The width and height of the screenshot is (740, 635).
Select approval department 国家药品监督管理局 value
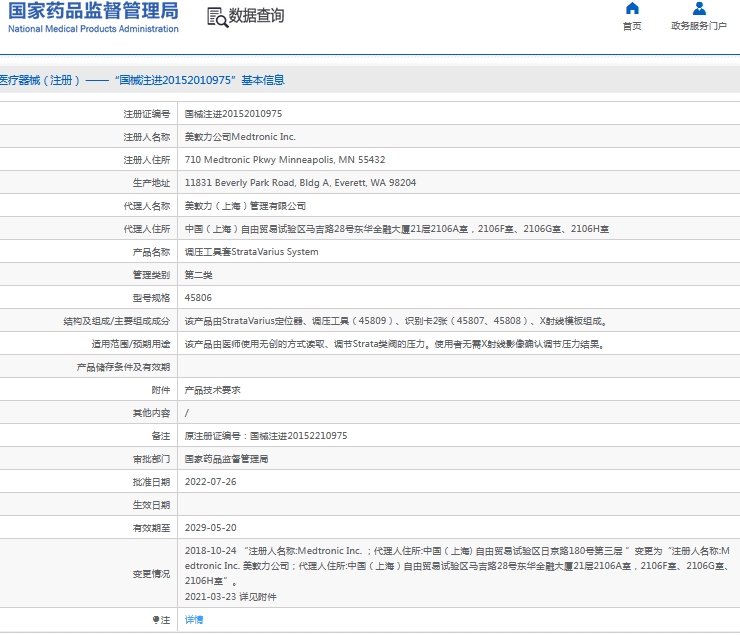coord(227,459)
